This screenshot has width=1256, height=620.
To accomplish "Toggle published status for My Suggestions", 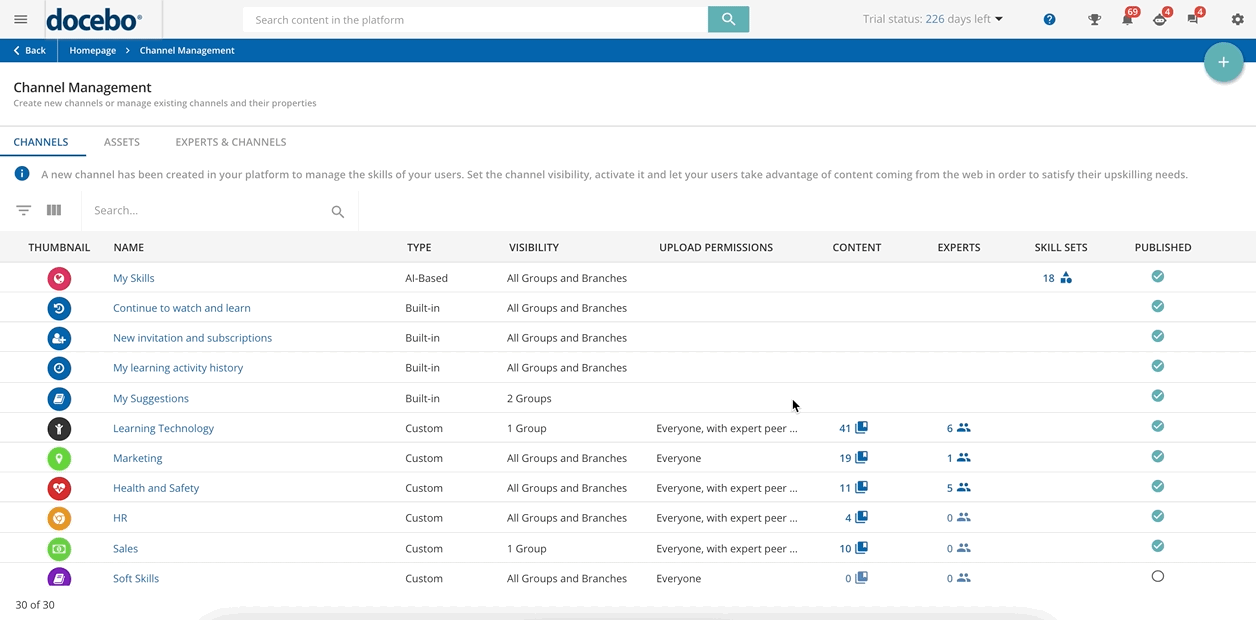I will click(x=1158, y=396).
